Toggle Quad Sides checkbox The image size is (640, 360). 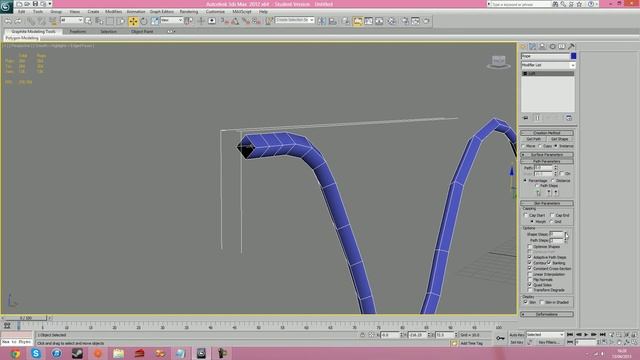(x=530, y=284)
